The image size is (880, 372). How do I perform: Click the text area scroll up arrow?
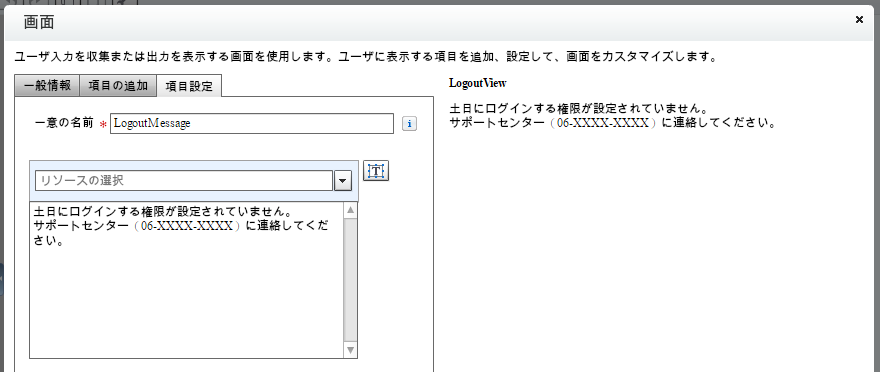(350, 210)
